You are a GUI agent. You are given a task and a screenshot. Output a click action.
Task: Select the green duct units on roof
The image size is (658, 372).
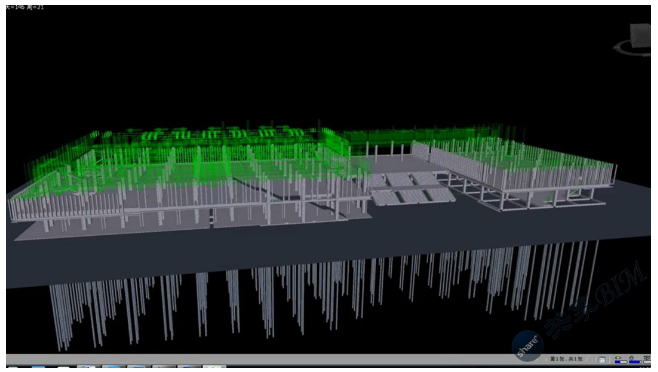click(218, 134)
